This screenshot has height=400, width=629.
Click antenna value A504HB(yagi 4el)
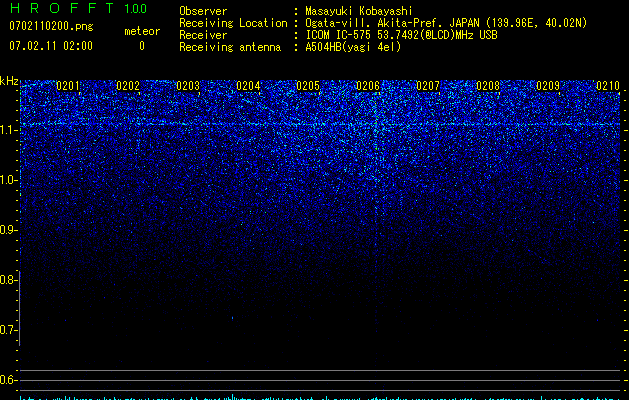pyautogui.click(x=353, y=47)
